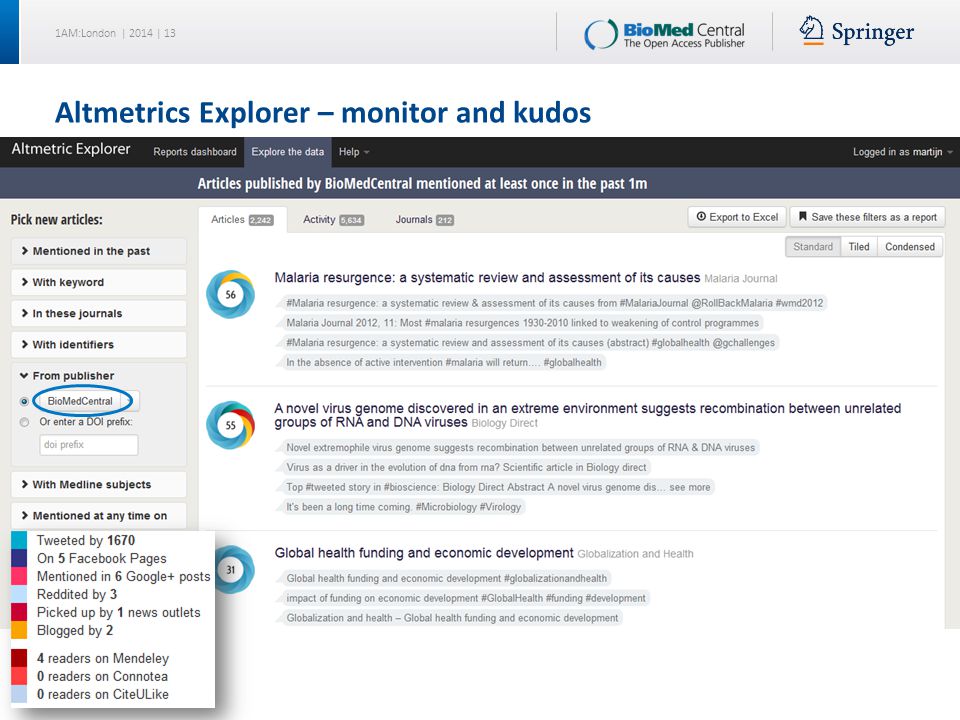Click the pale blue Reddited swatch
960x720 pixels.
19,594
